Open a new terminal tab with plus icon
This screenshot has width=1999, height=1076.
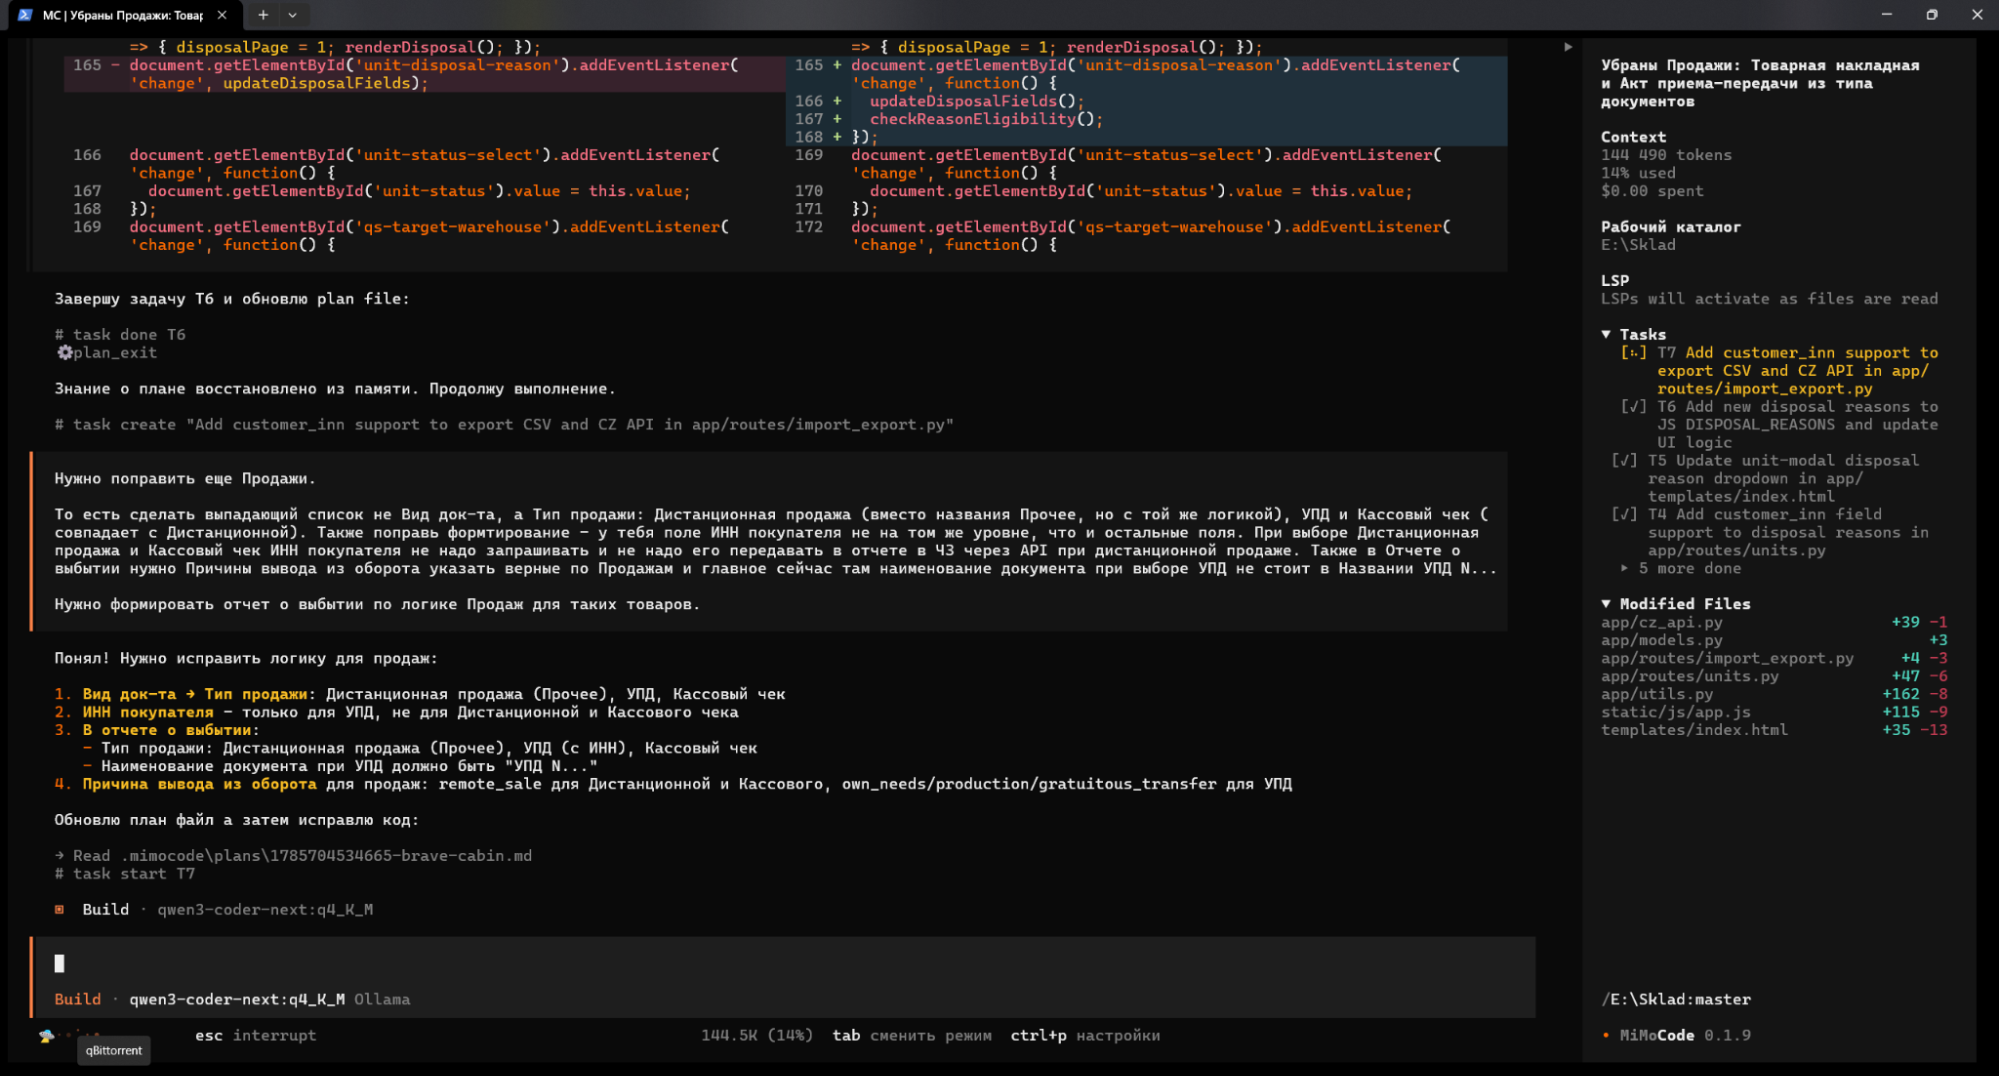coord(263,15)
